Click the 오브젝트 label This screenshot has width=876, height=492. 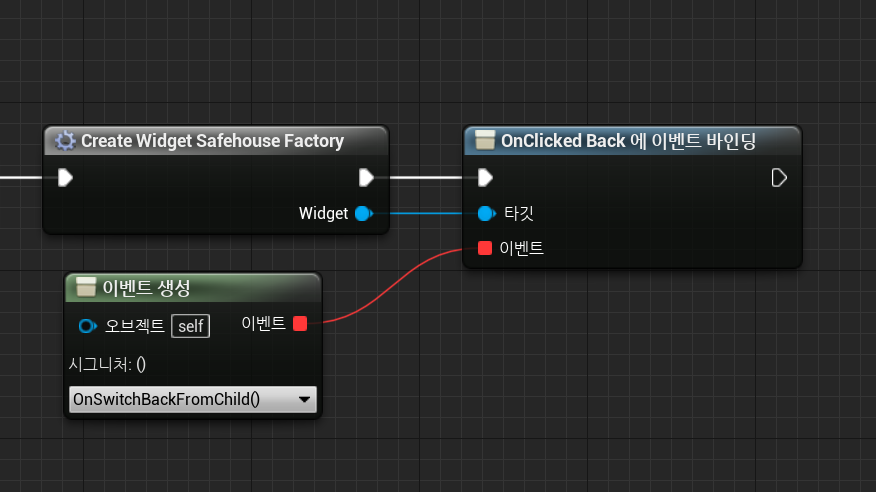(135, 326)
